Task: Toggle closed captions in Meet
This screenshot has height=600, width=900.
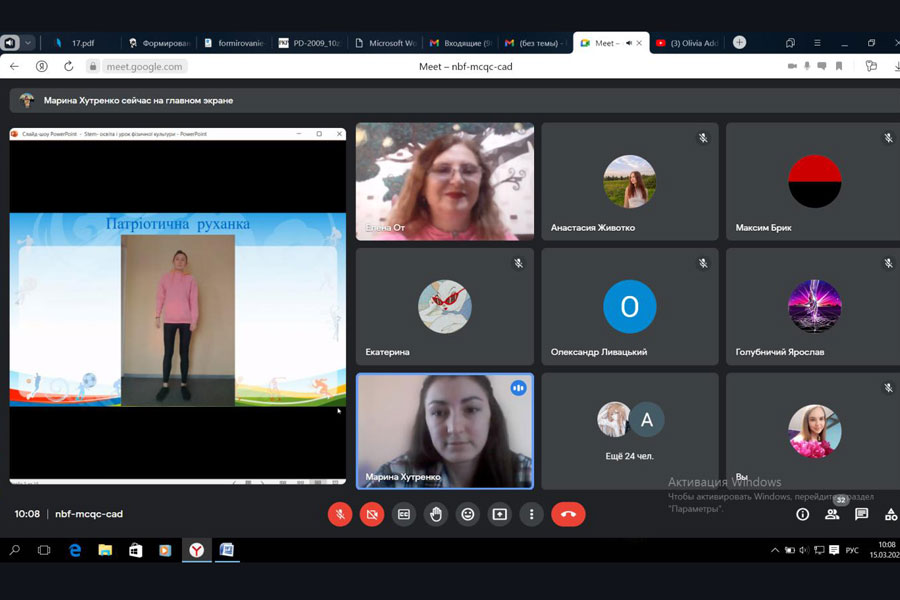Action: coord(404,514)
